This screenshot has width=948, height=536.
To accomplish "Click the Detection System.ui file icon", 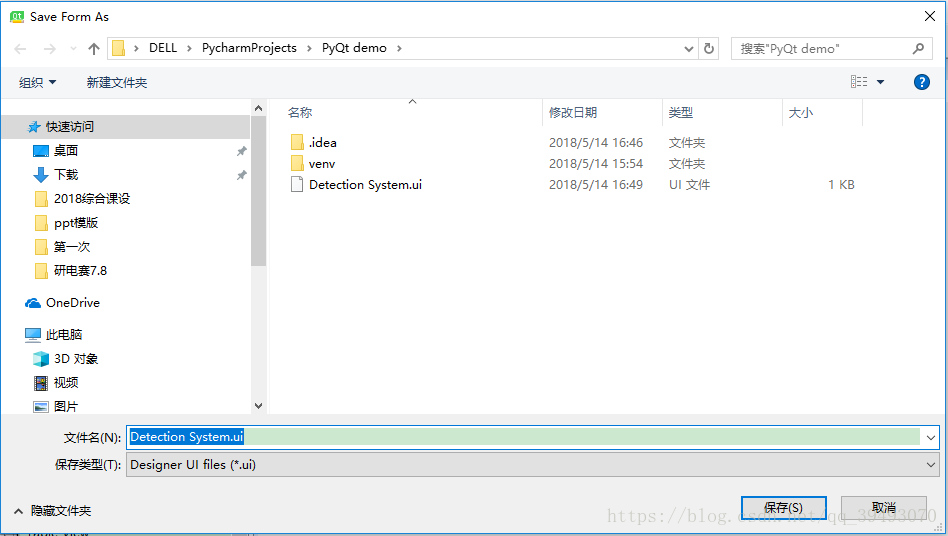I will [x=297, y=184].
